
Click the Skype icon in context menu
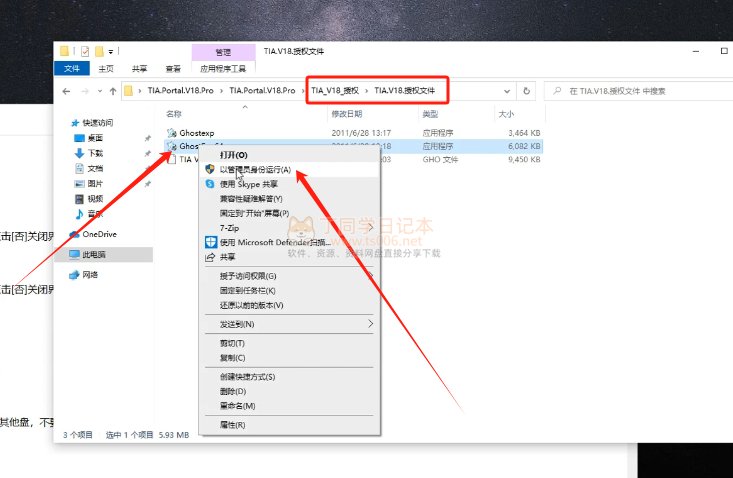[x=211, y=184]
